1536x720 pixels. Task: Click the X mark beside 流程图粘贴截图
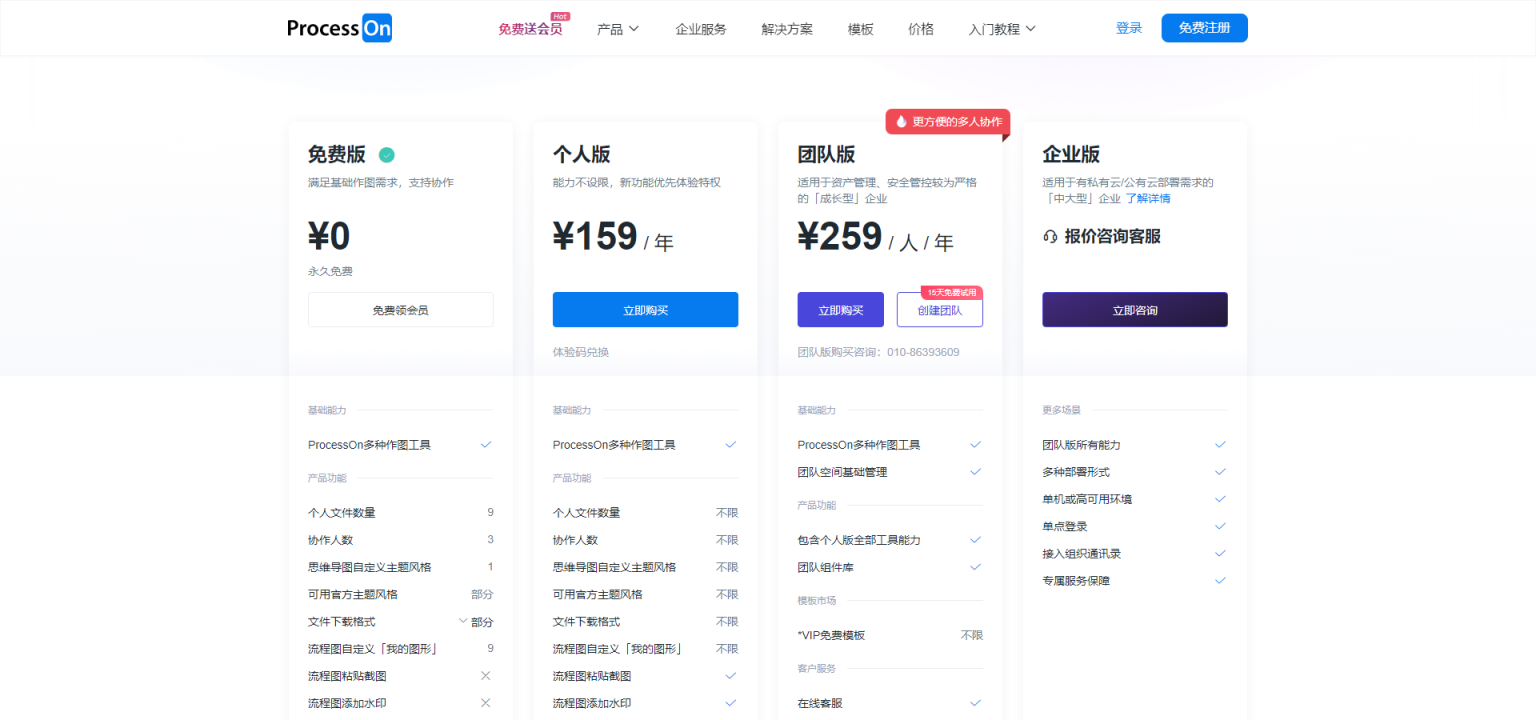coord(486,676)
